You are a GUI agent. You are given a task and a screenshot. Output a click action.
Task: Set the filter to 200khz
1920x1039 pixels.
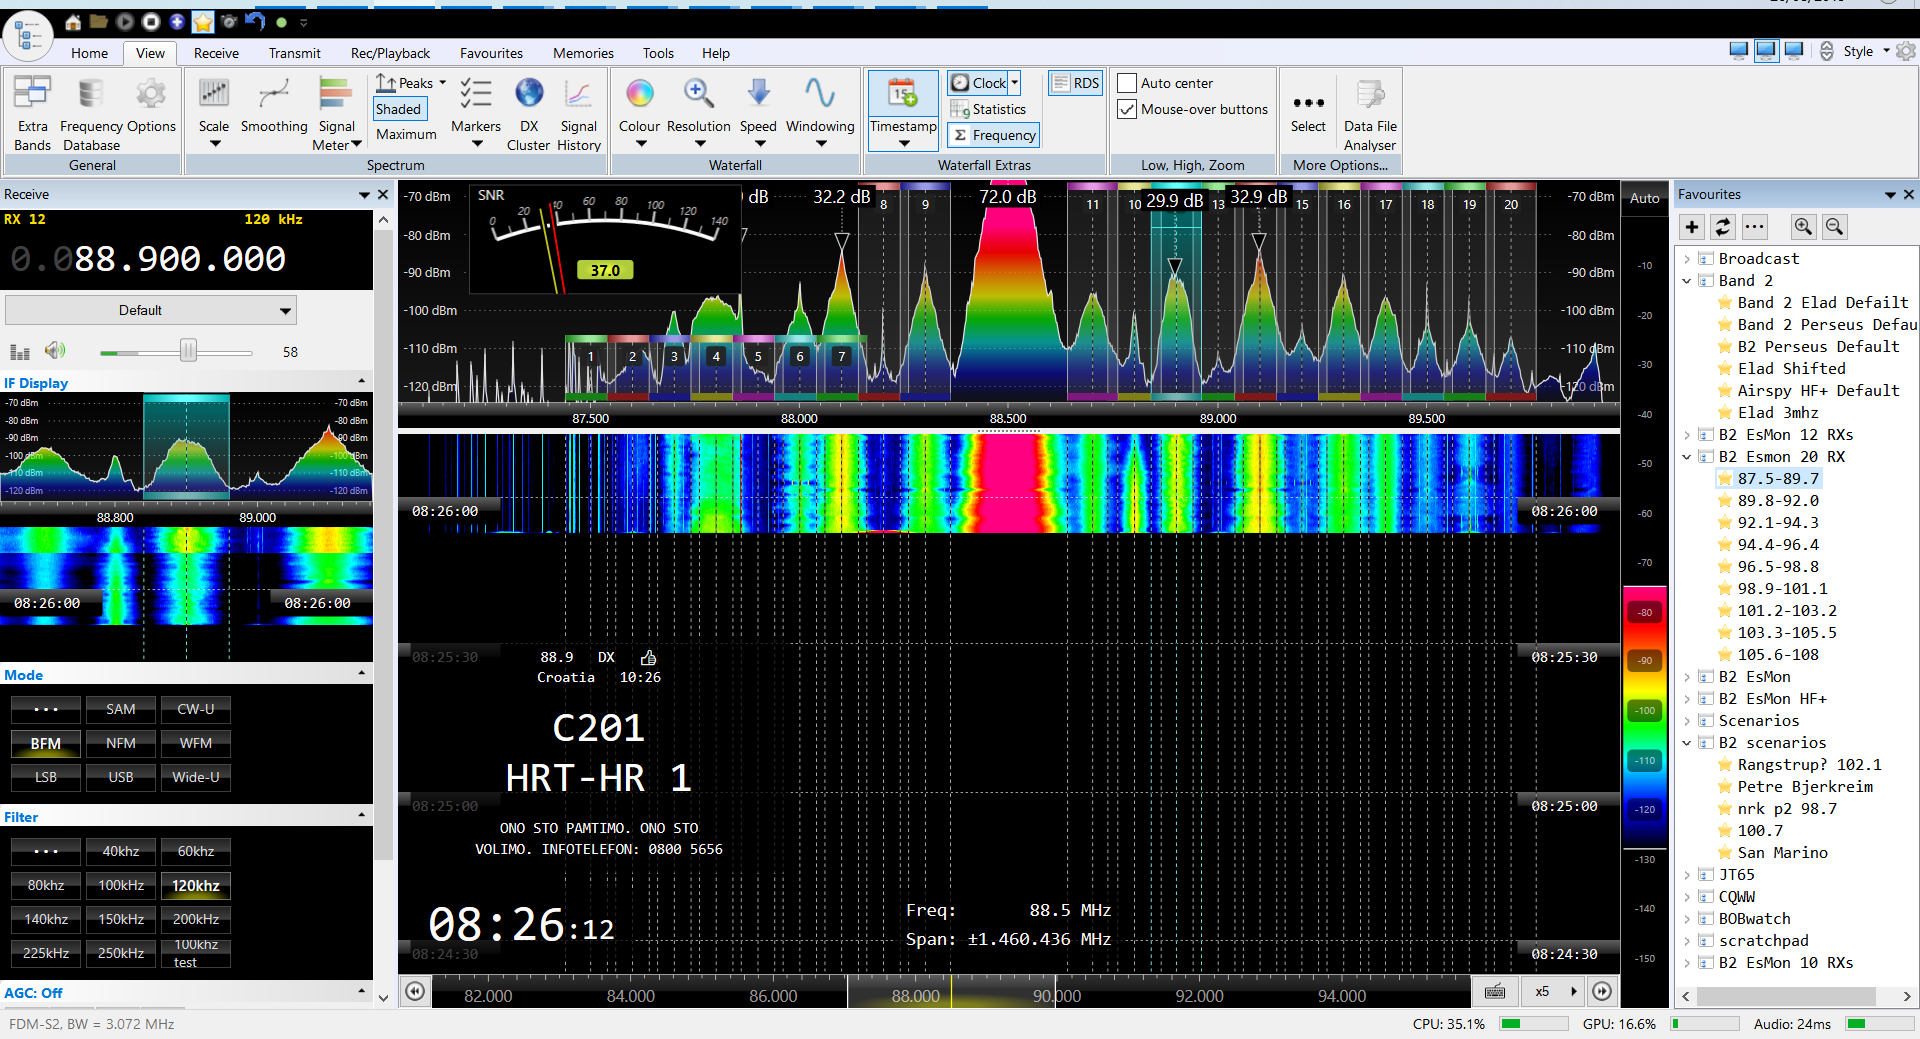[196, 919]
